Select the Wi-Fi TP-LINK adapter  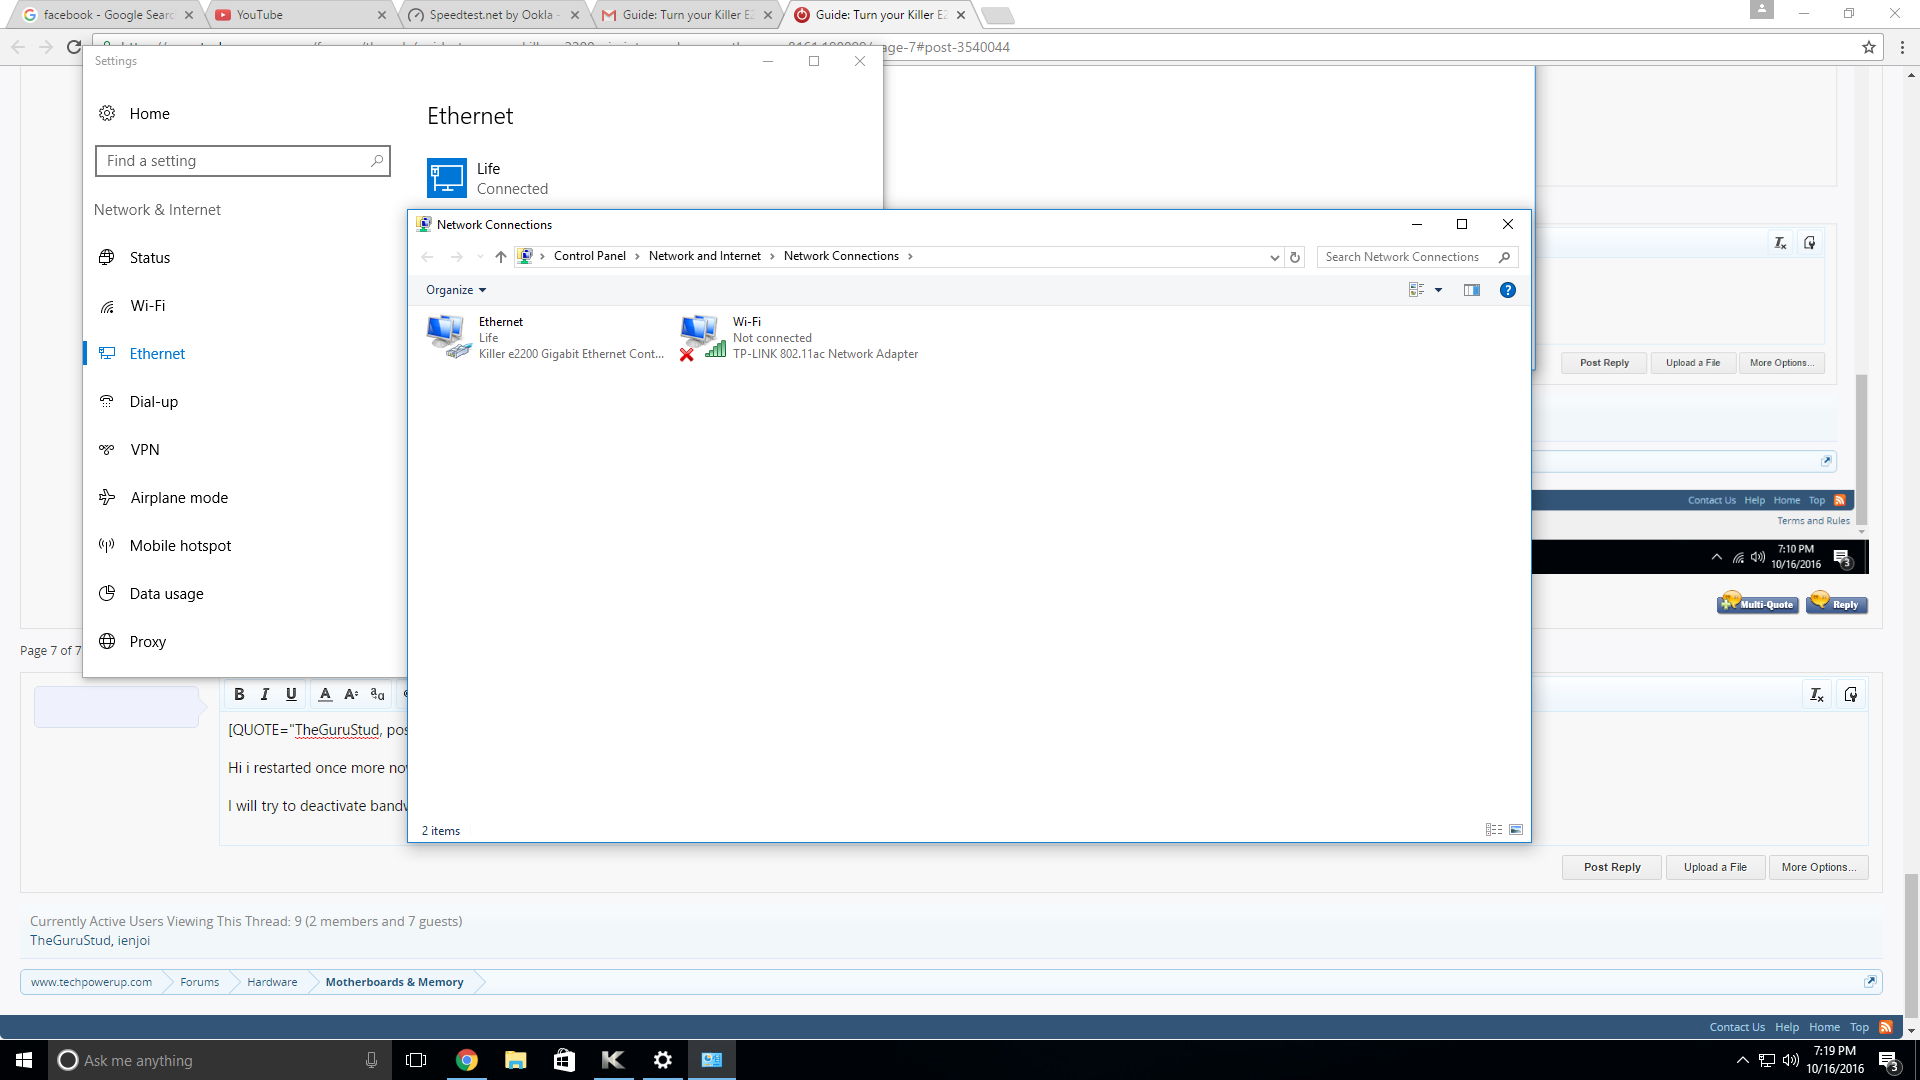[798, 338]
